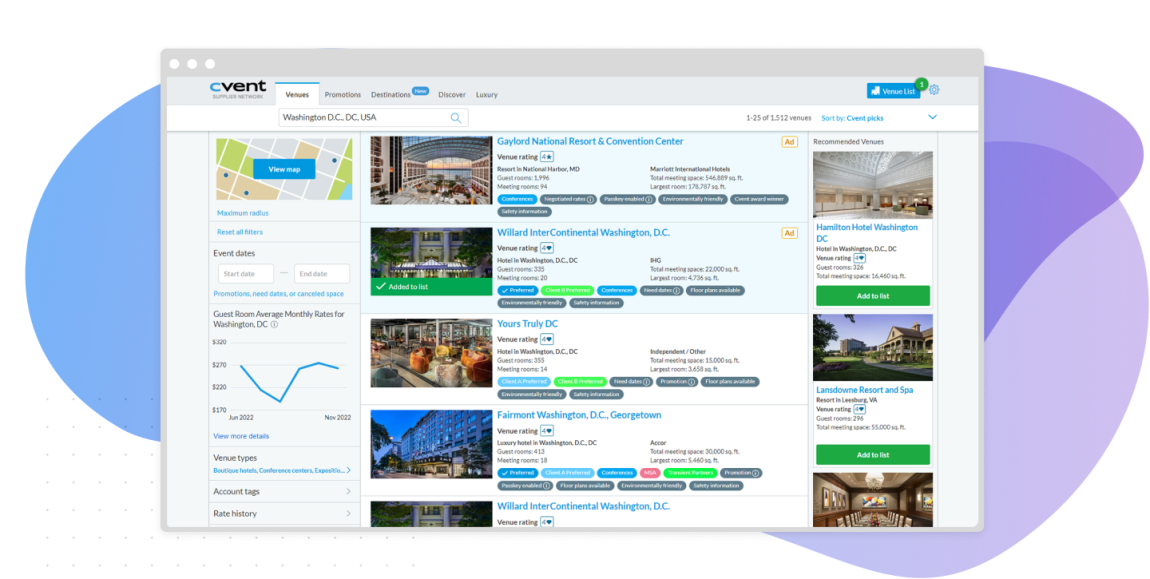Click the search magnifier icon in location field
The width and height of the screenshot is (1150, 579).
click(x=456, y=118)
